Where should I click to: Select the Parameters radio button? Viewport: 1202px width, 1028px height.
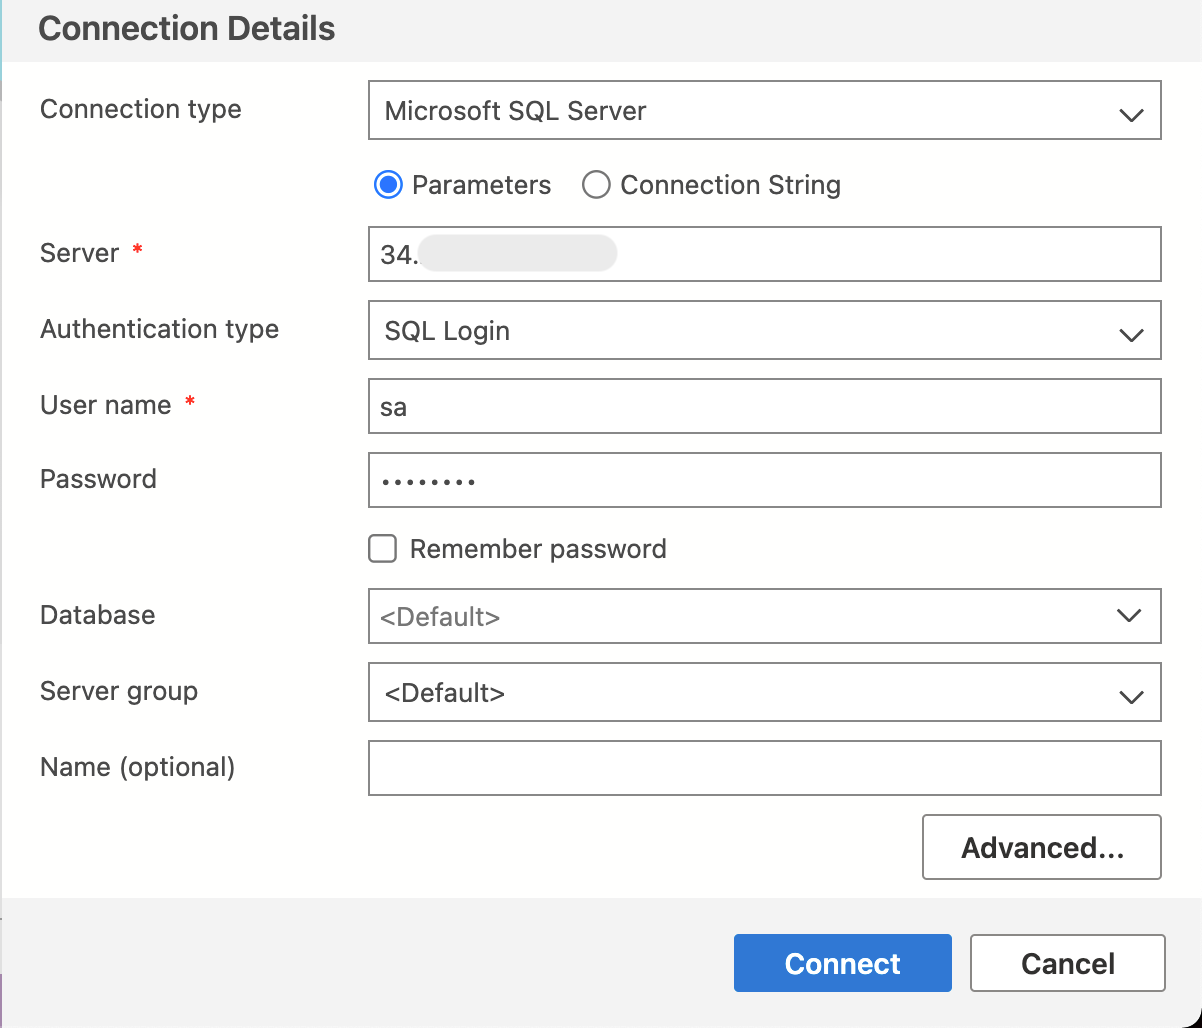coord(388,184)
